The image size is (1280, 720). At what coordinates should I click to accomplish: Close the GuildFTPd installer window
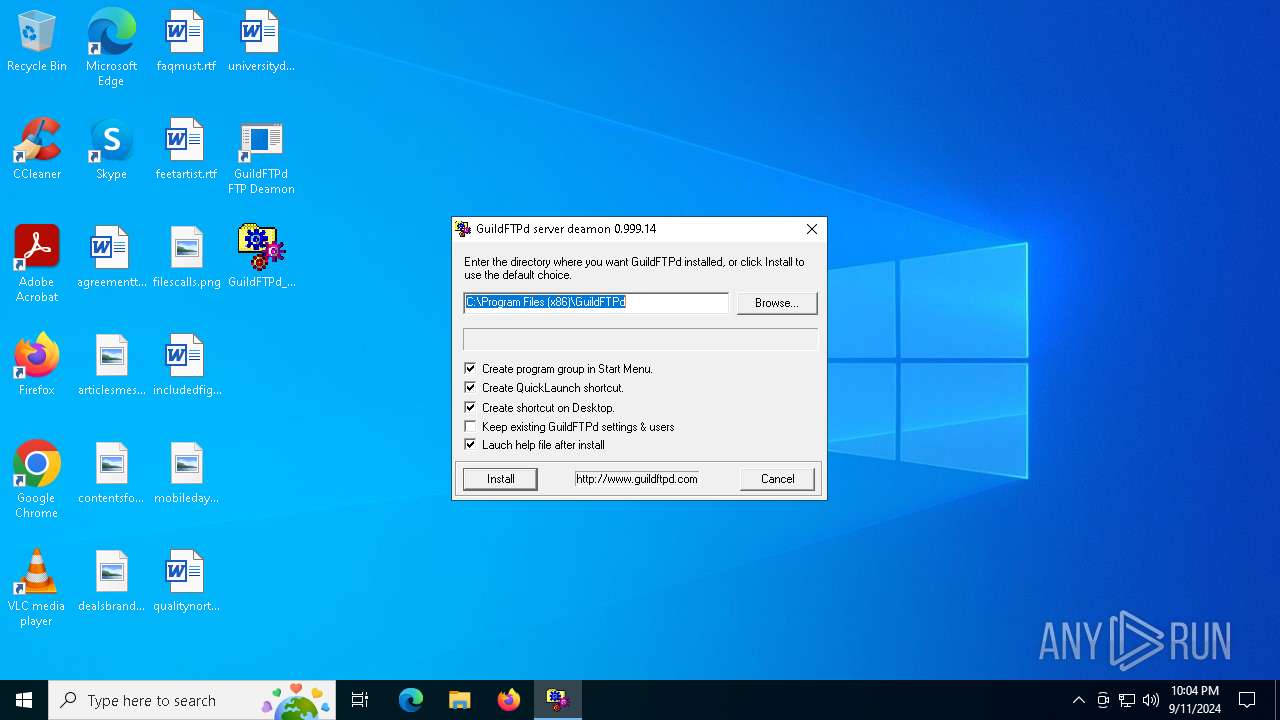(812, 229)
